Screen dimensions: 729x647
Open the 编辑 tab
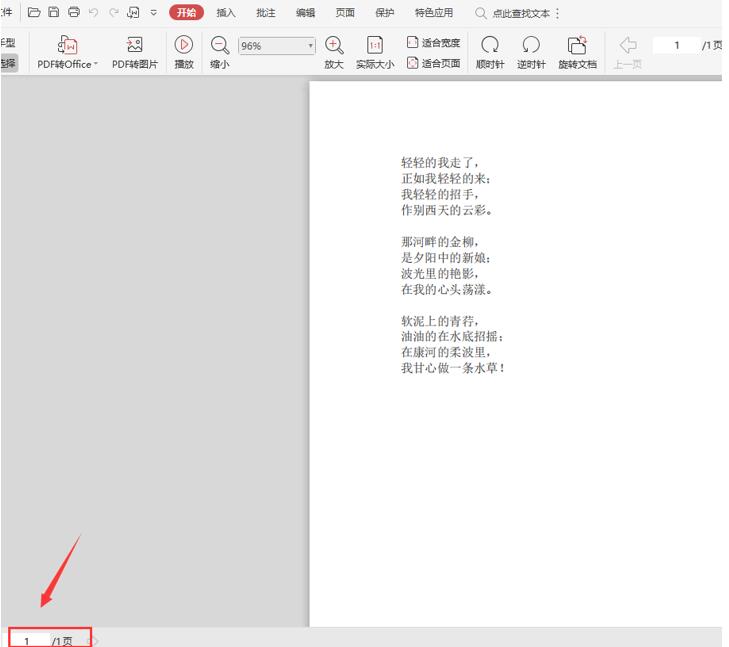[305, 13]
